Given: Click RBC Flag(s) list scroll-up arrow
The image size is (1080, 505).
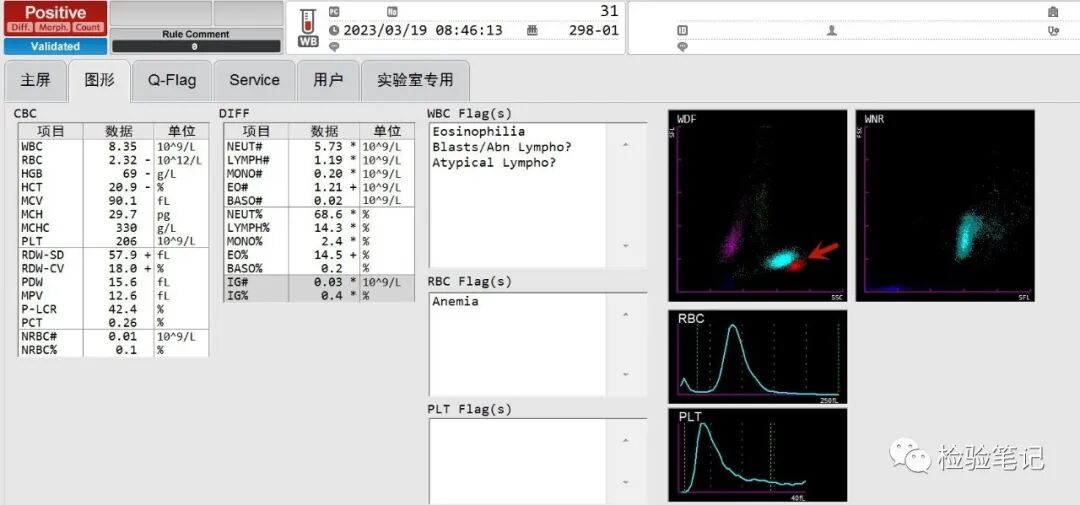Looking at the screenshot, I should click(625, 315).
